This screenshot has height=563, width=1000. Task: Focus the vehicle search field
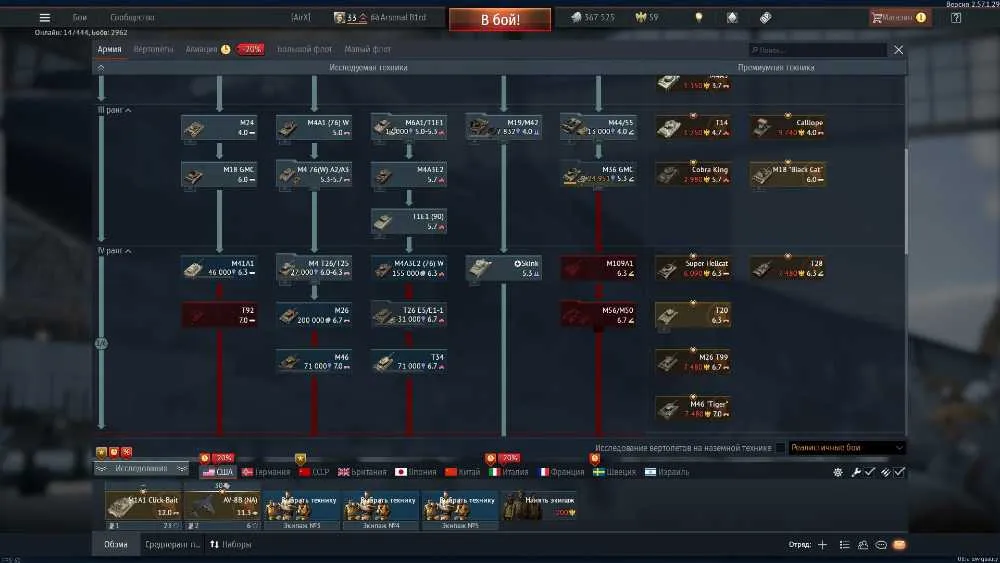(x=818, y=50)
